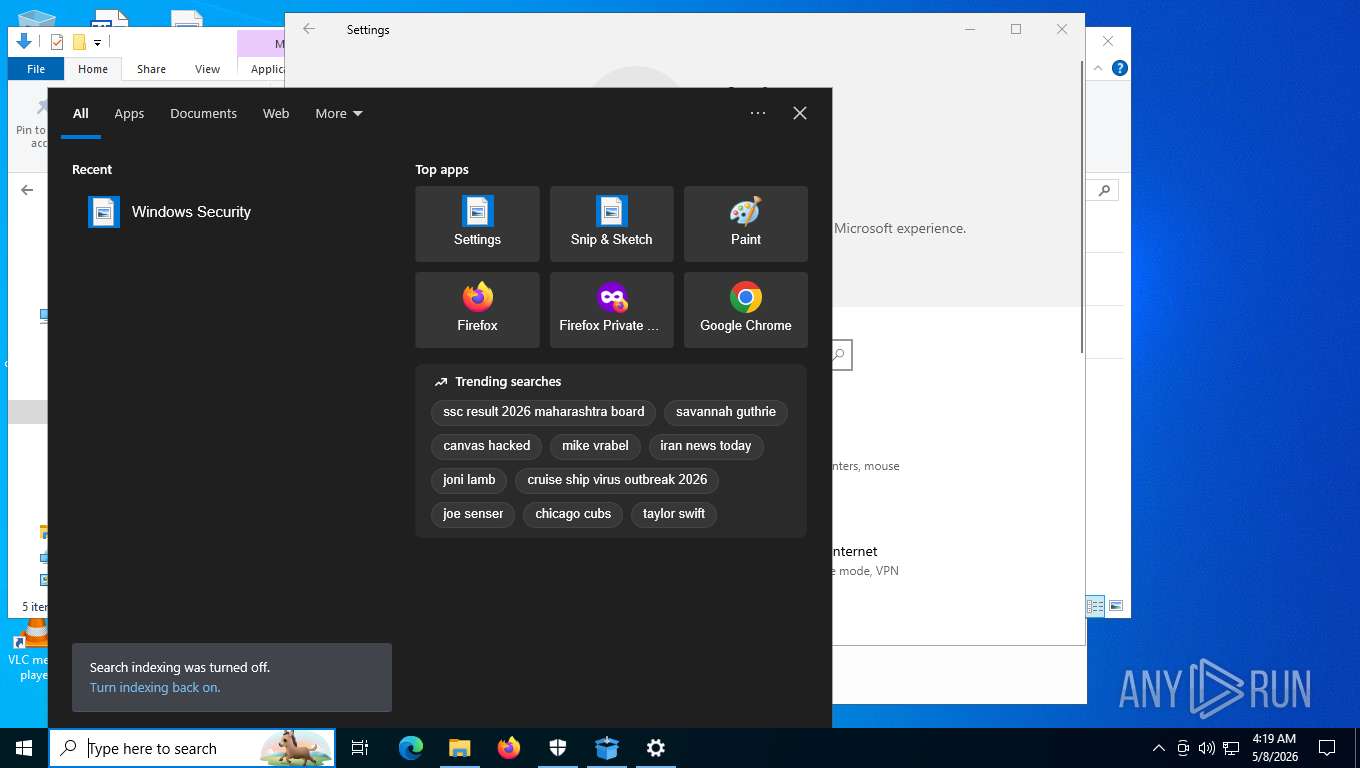The width and height of the screenshot is (1360, 768).
Task: Click the taskbar search input box
Action: tap(192, 748)
